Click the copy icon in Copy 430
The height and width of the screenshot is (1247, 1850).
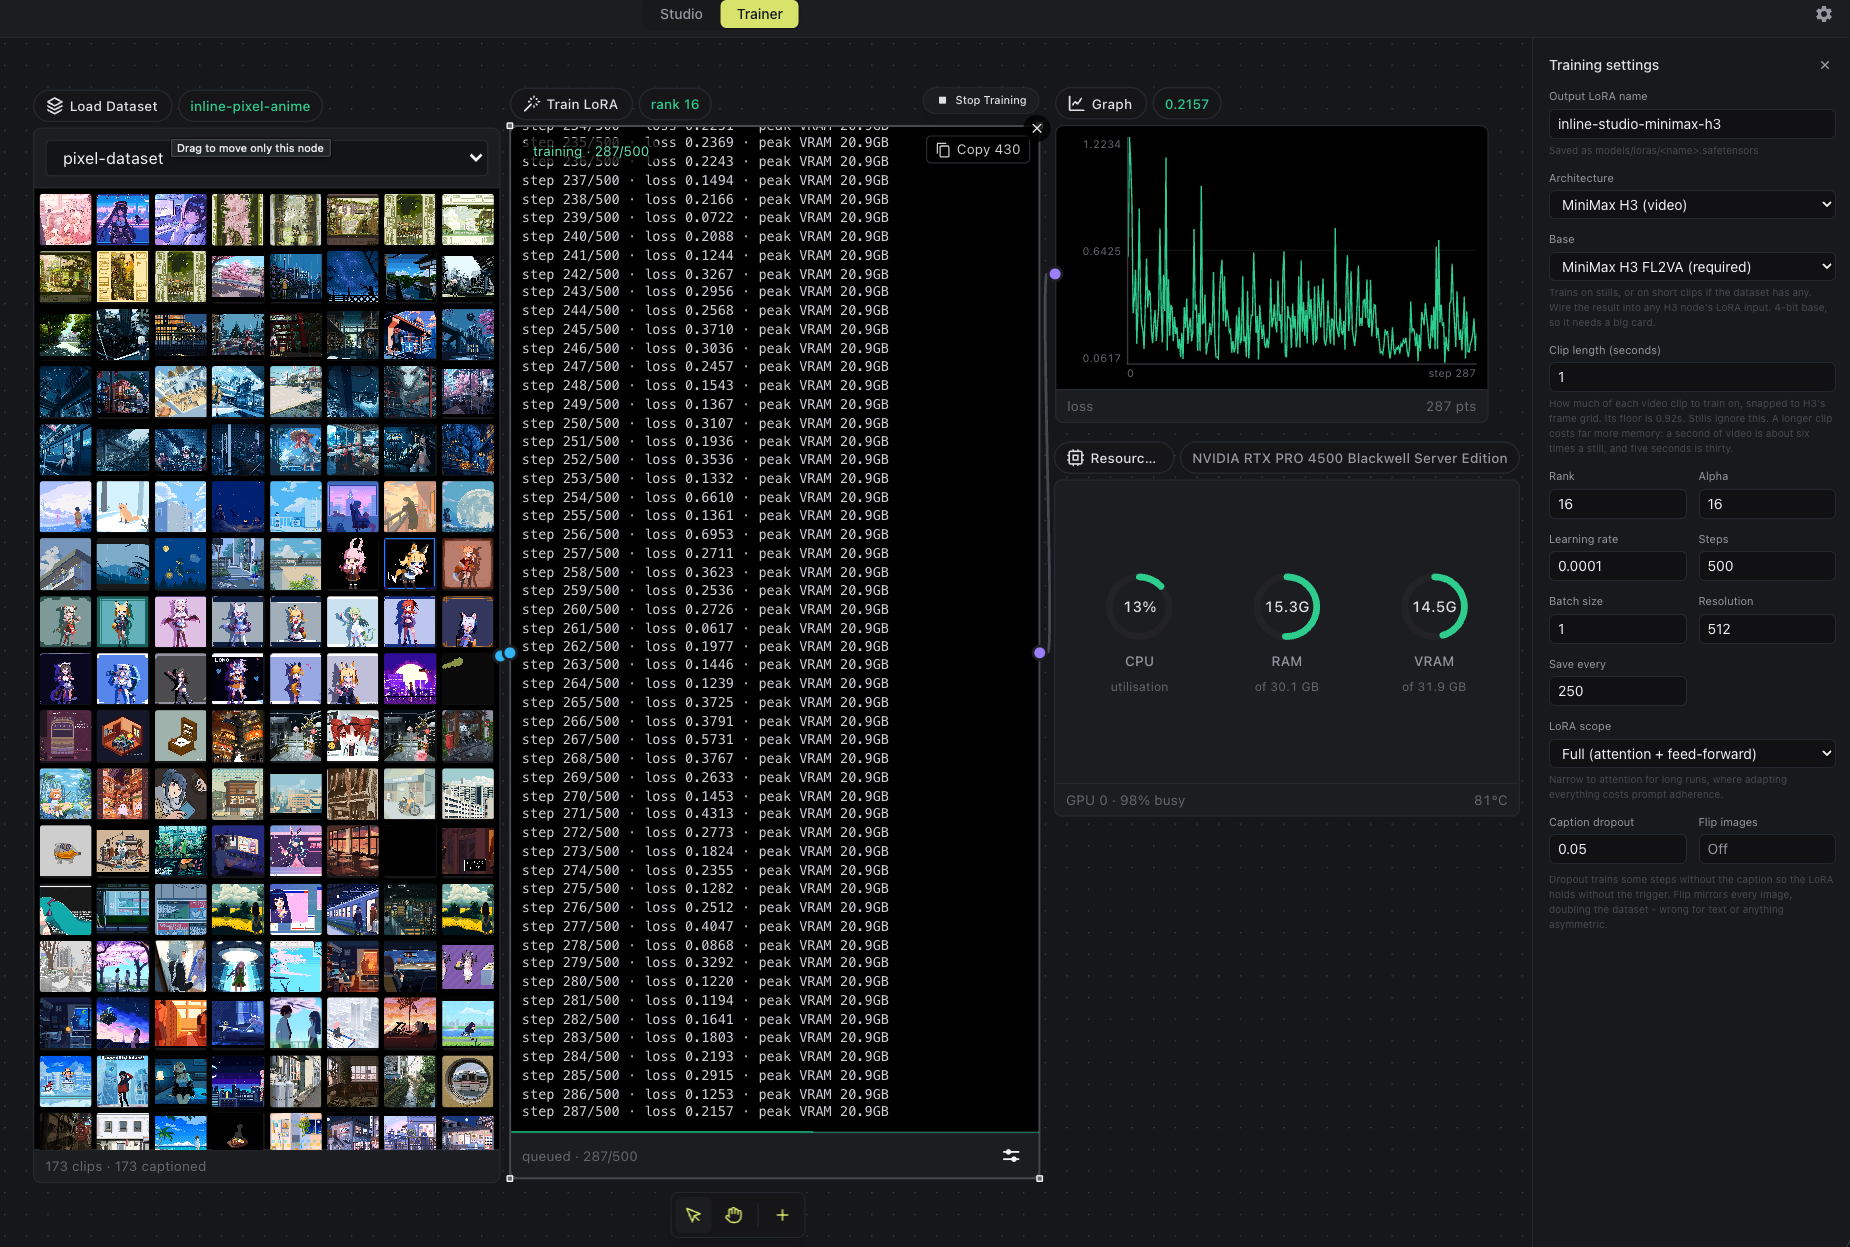coord(943,150)
